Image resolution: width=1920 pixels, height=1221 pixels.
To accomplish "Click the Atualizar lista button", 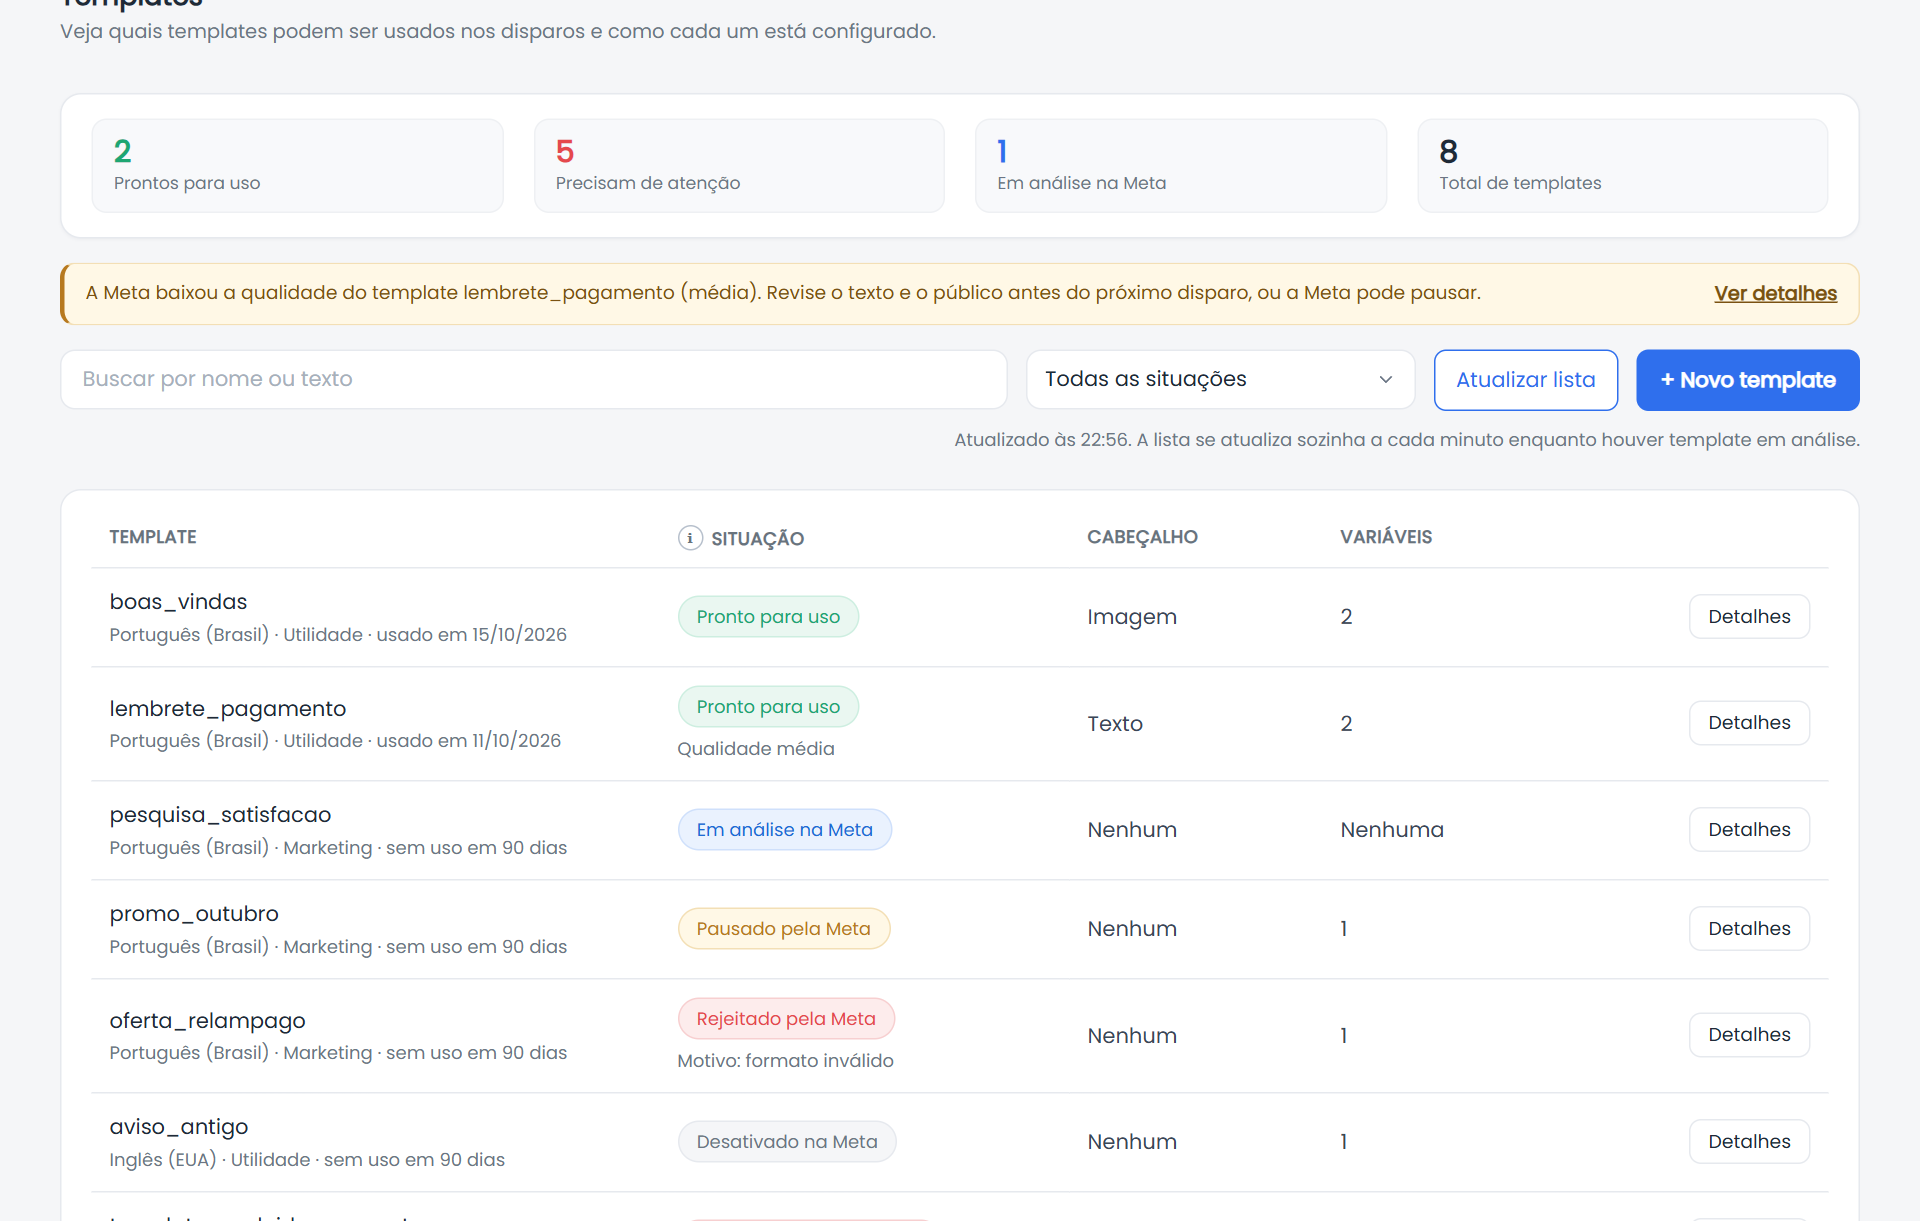I will tap(1525, 380).
